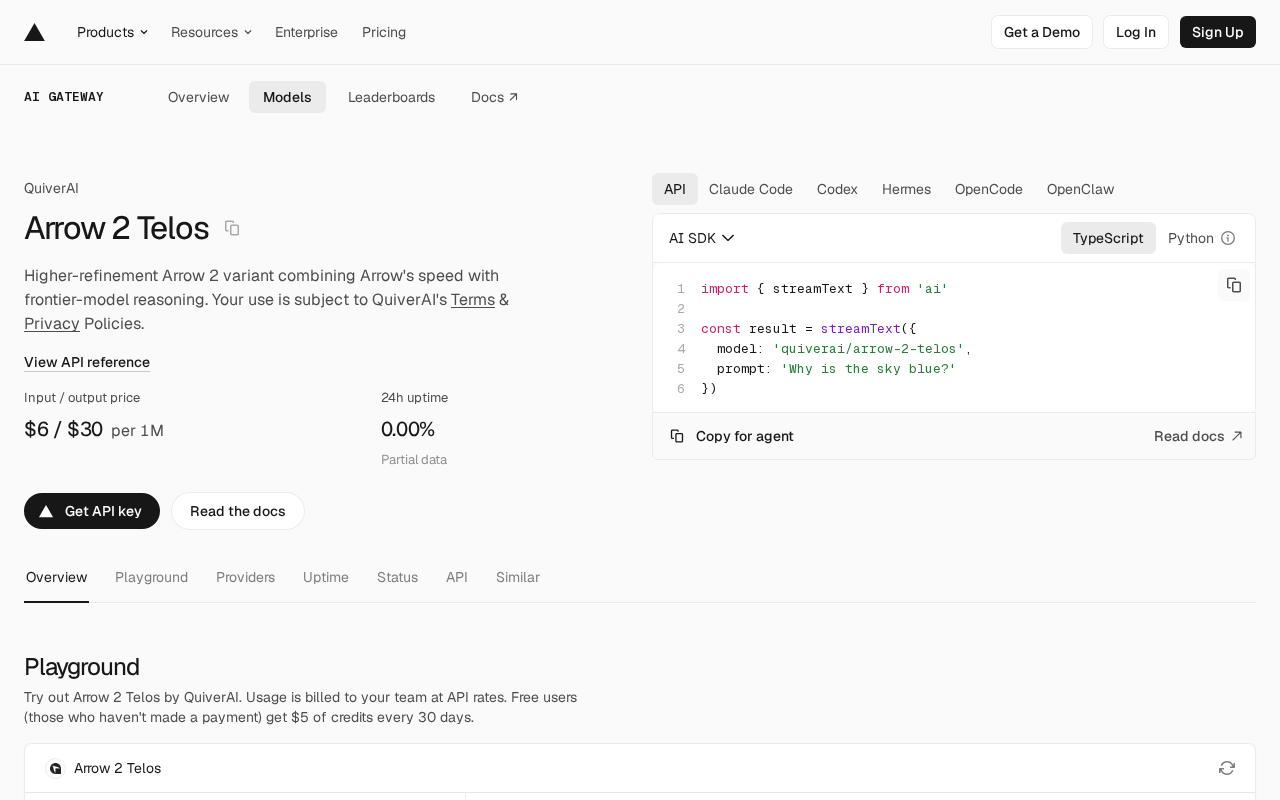Click View API reference link

tap(87, 362)
